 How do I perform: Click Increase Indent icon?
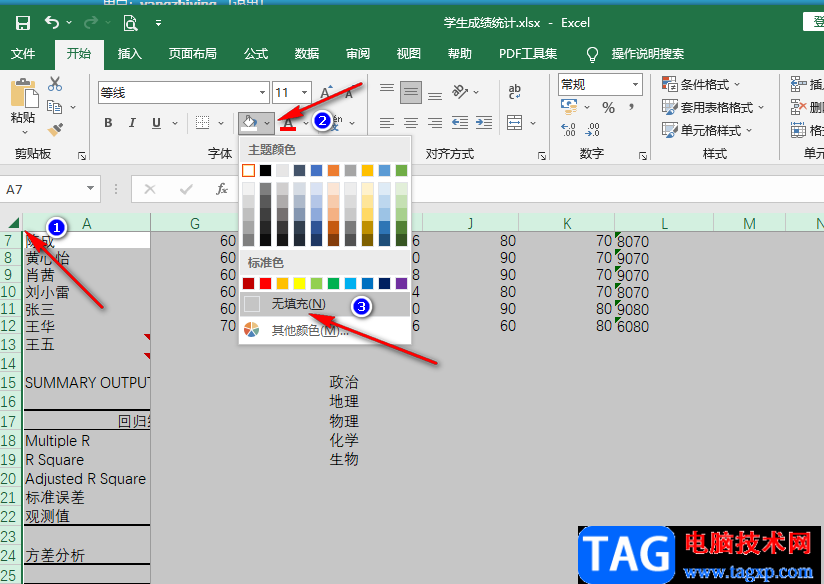coord(484,122)
